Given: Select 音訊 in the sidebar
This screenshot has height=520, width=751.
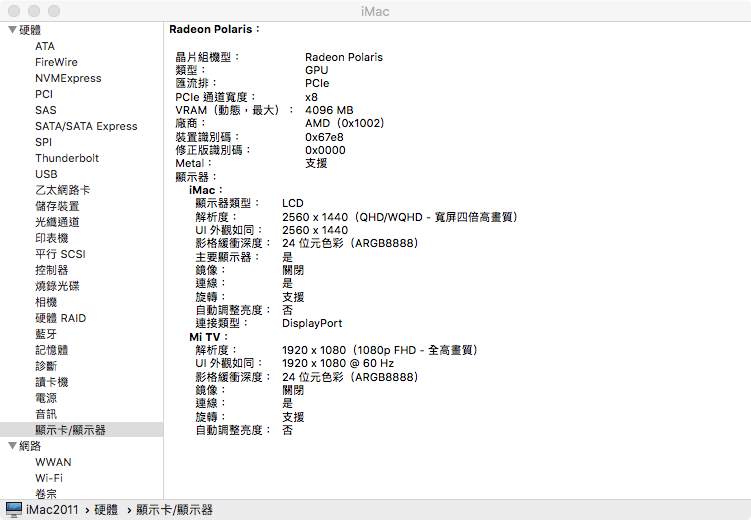Looking at the screenshot, I should click(x=46, y=414).
